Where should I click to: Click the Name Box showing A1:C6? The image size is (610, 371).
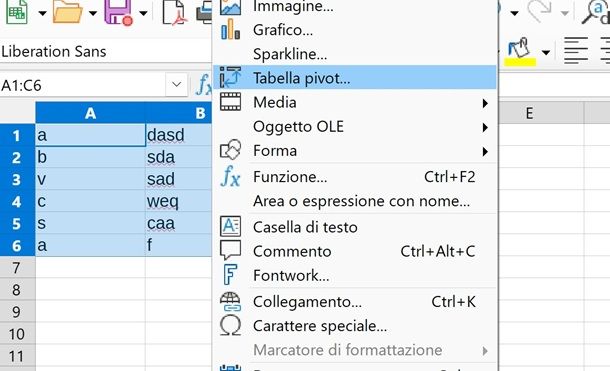tap(82, 85)
